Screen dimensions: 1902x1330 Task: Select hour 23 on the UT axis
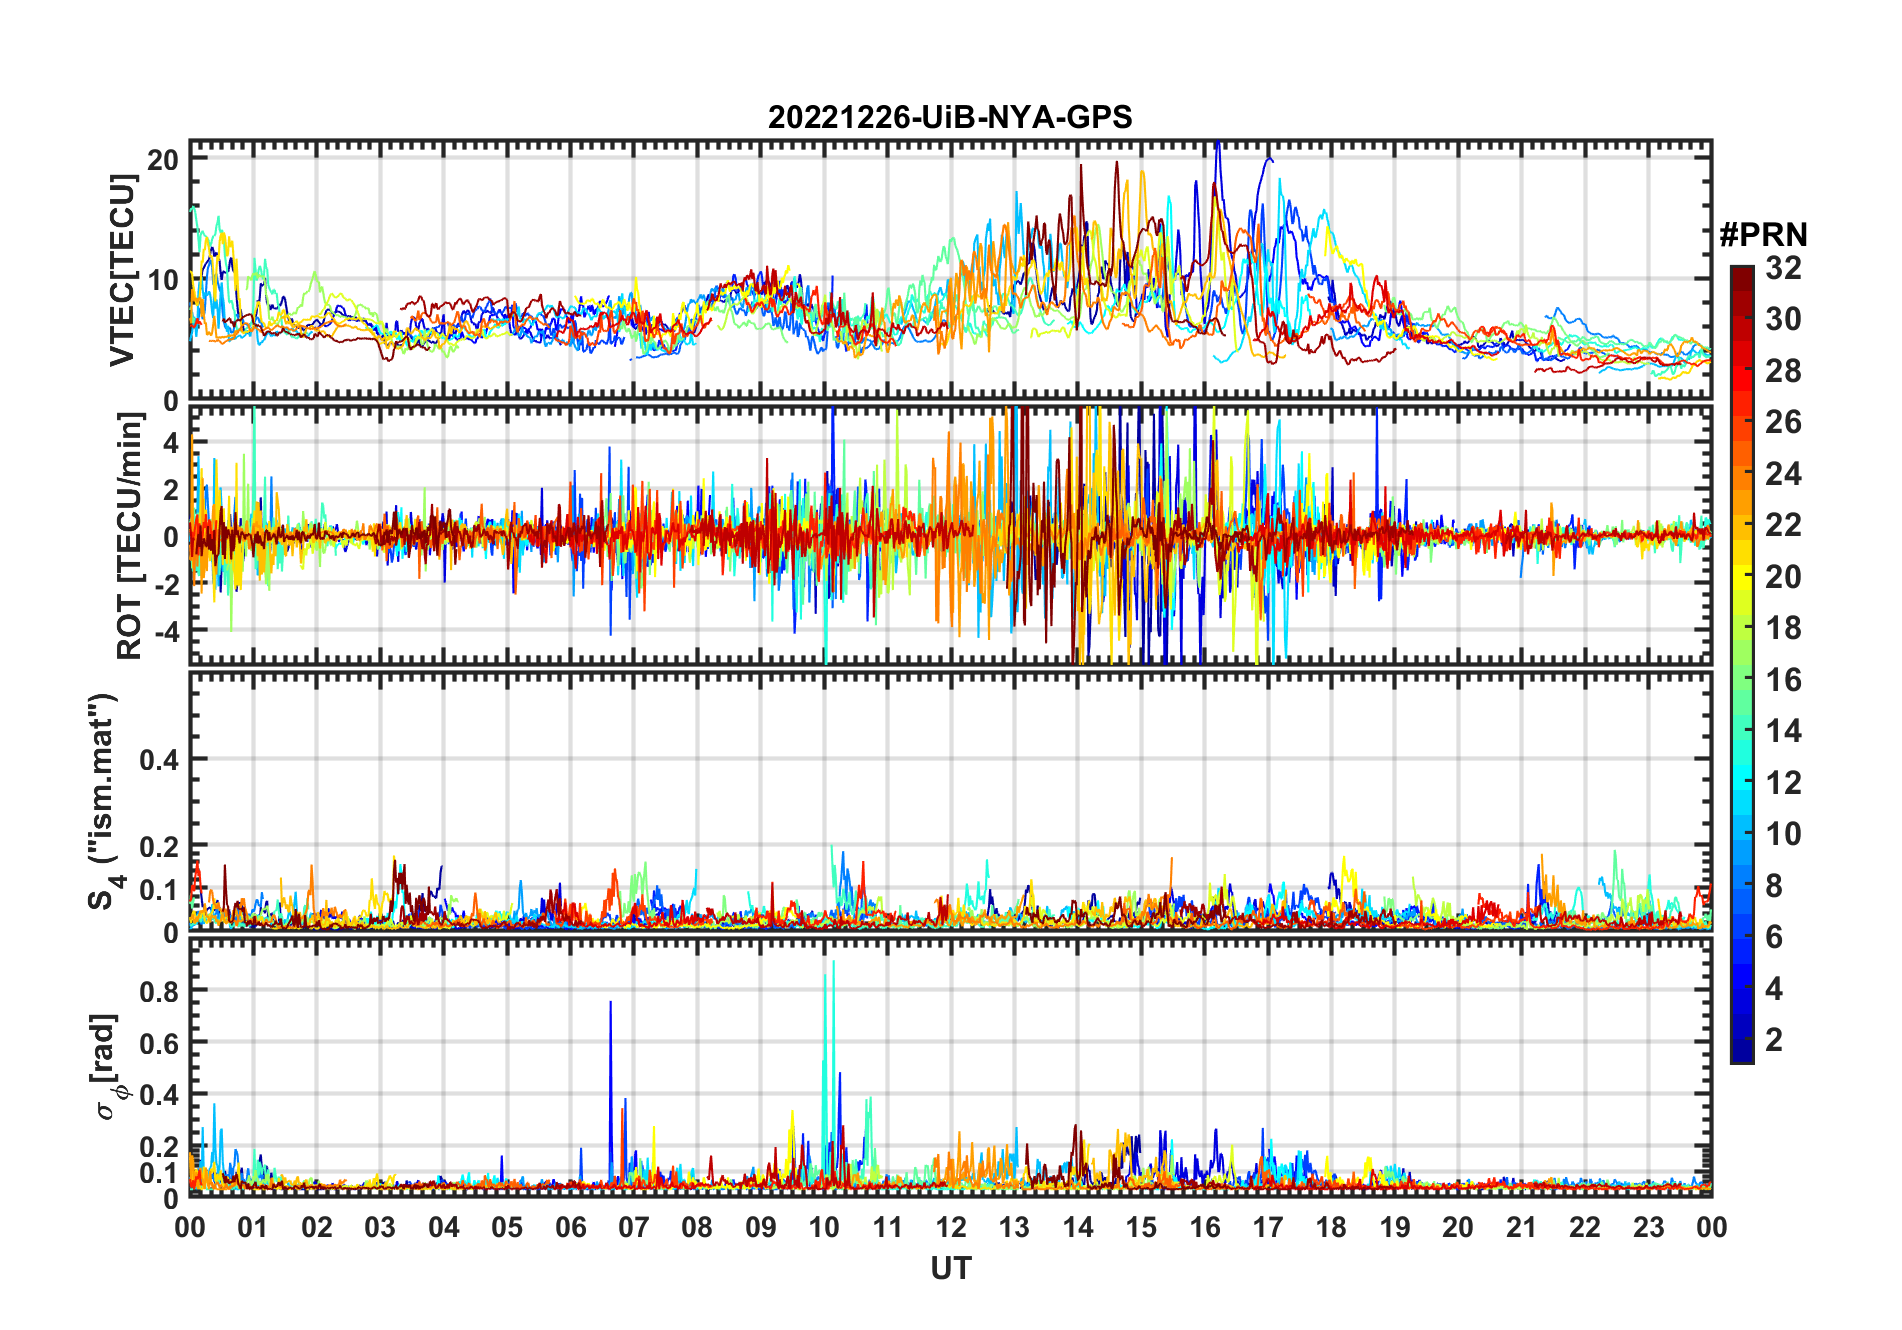coord(1648,1227)
